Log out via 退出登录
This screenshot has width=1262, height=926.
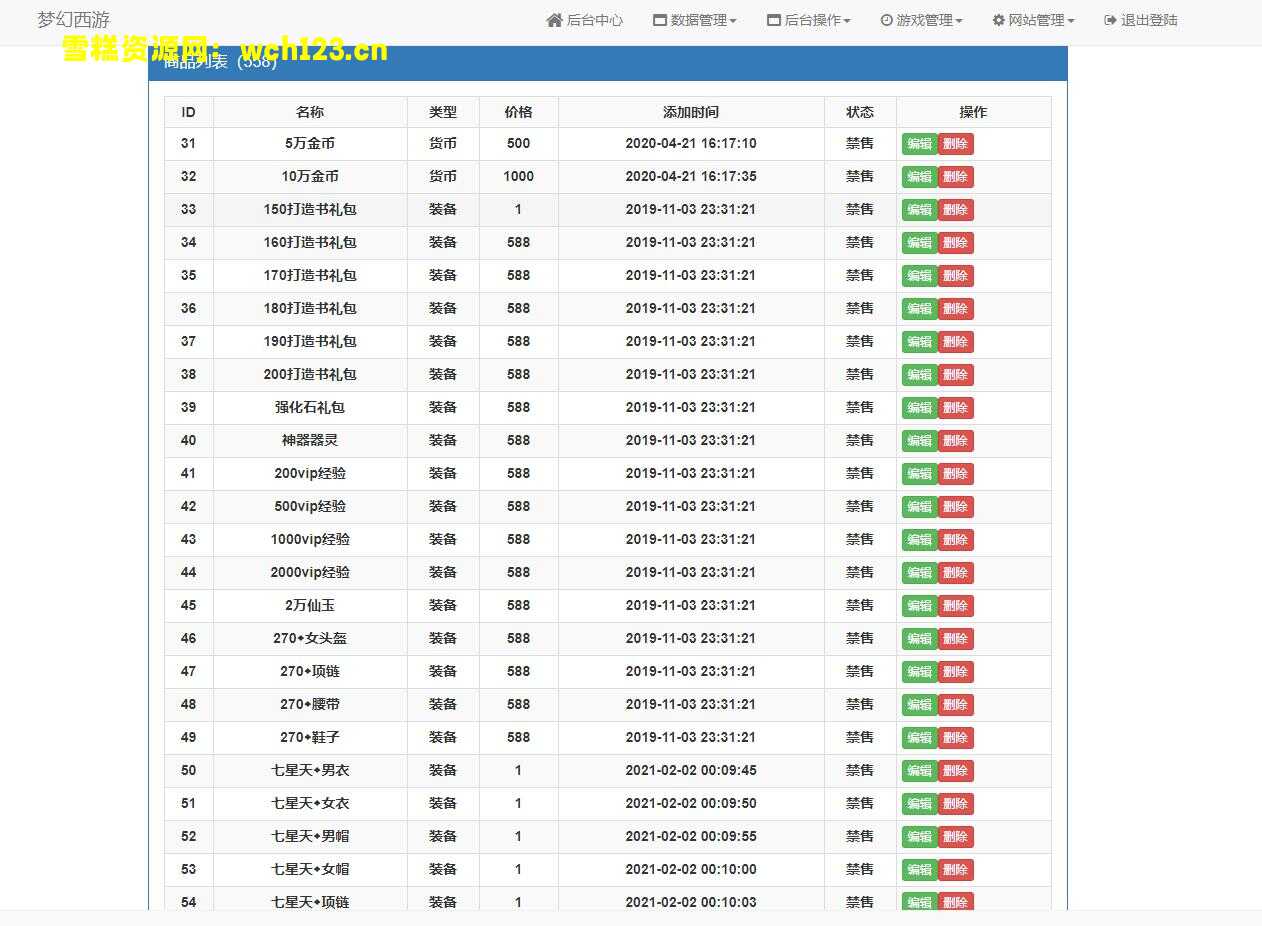click(1148, 20)
